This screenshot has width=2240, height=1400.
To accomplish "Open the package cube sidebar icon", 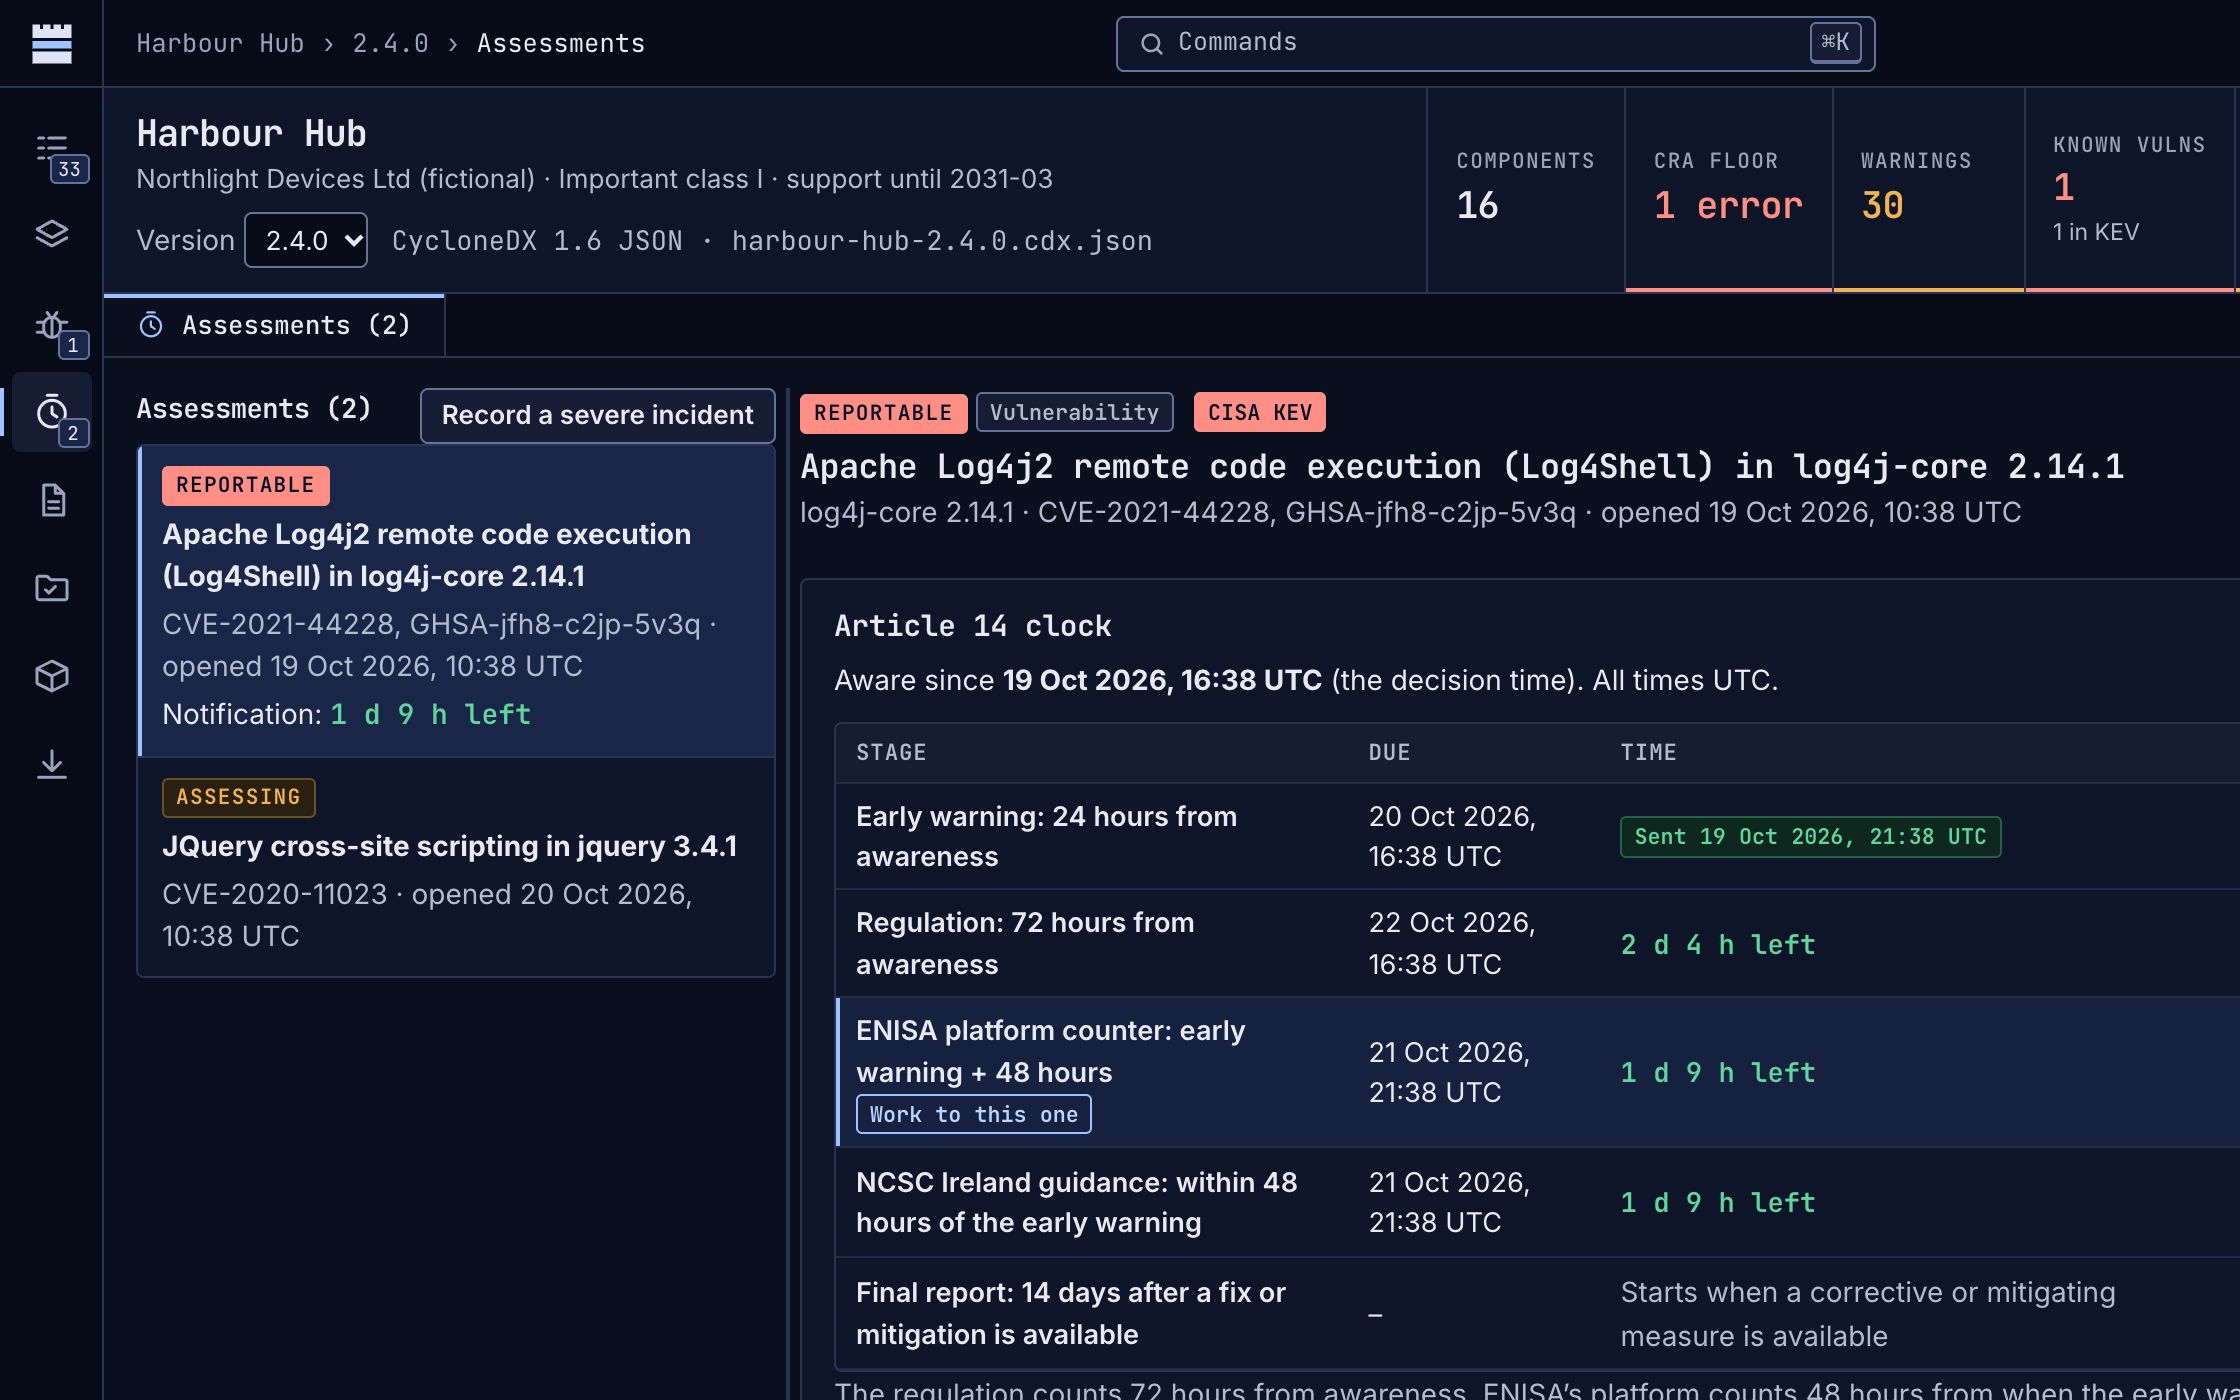I will (52, 676).
